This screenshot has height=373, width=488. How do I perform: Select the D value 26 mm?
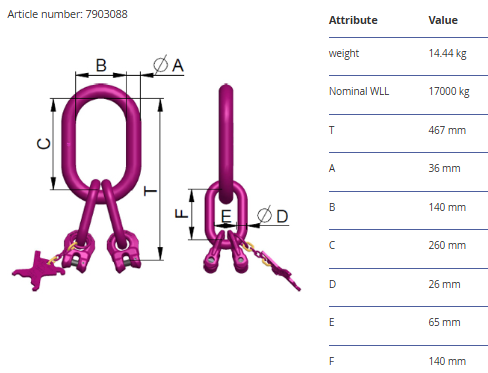pos(444,284)
